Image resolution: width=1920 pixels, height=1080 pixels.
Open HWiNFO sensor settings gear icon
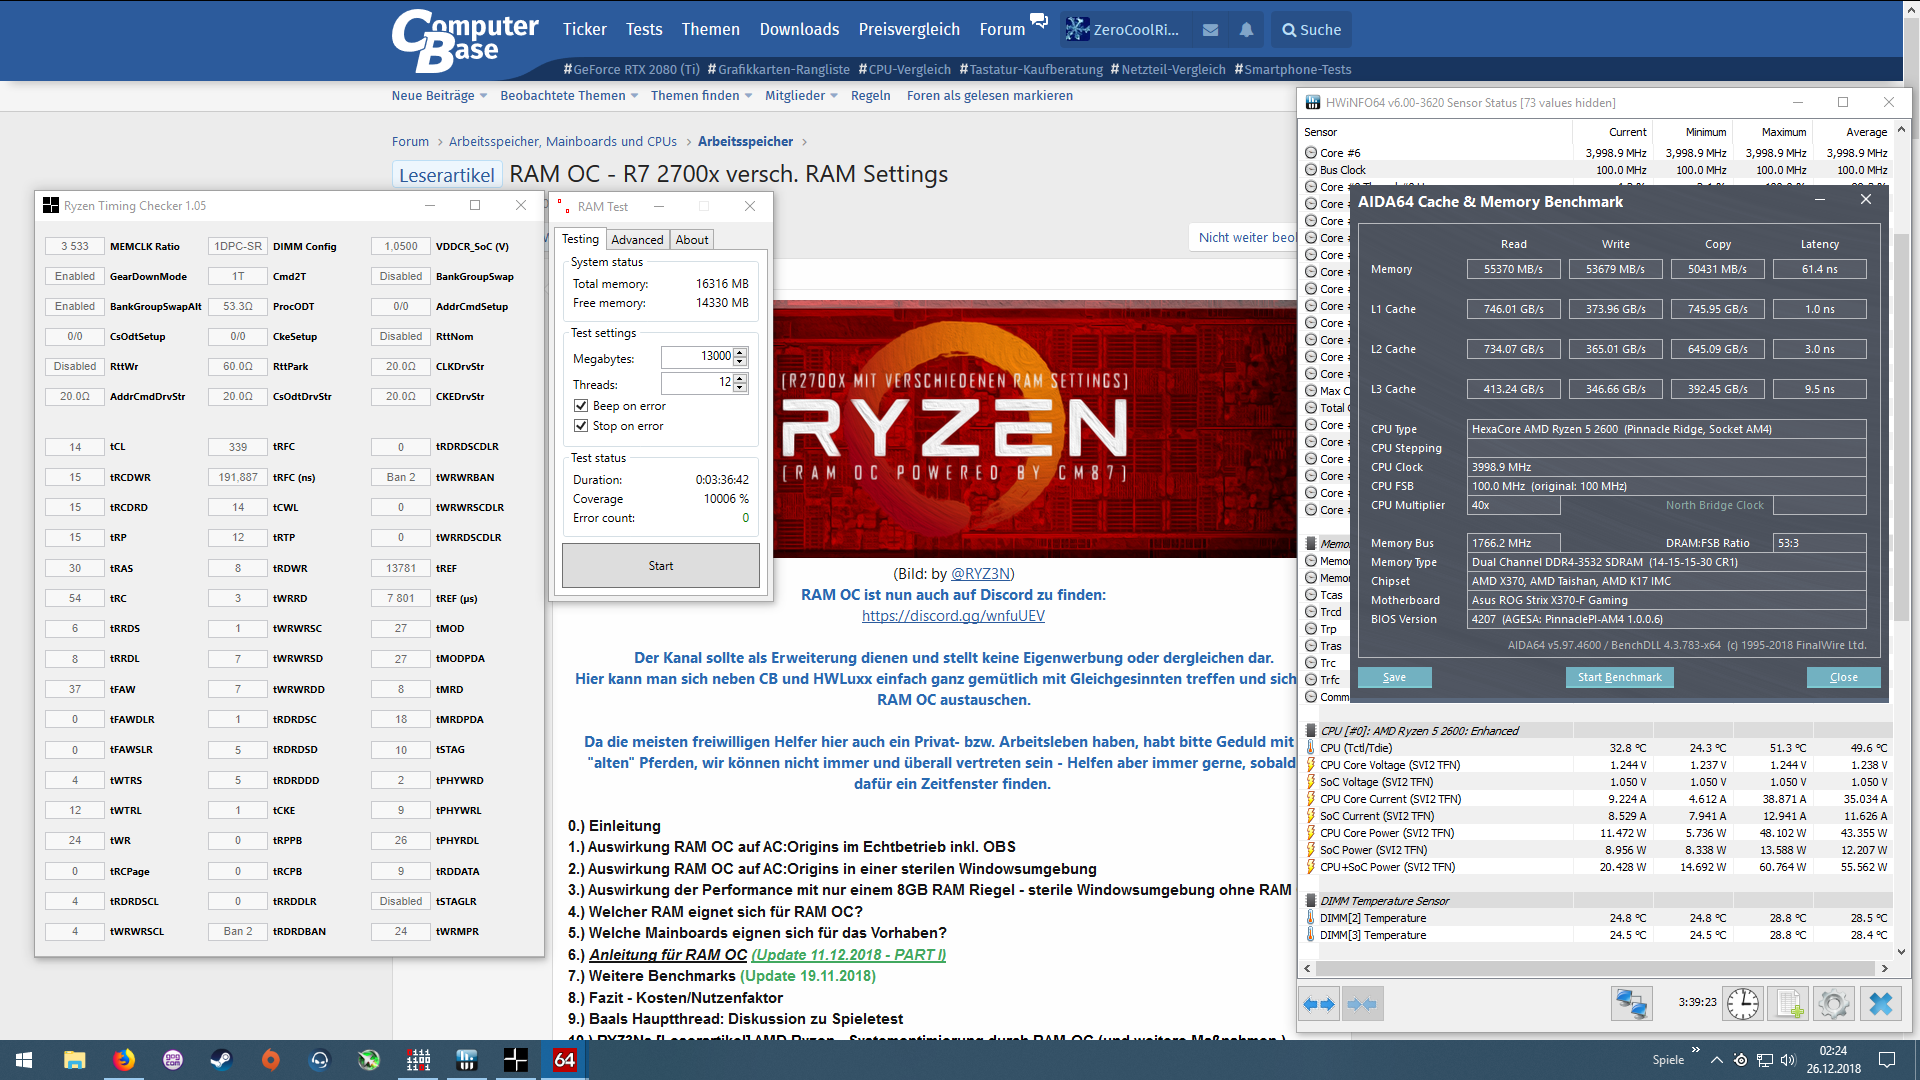point(1834,1003)
